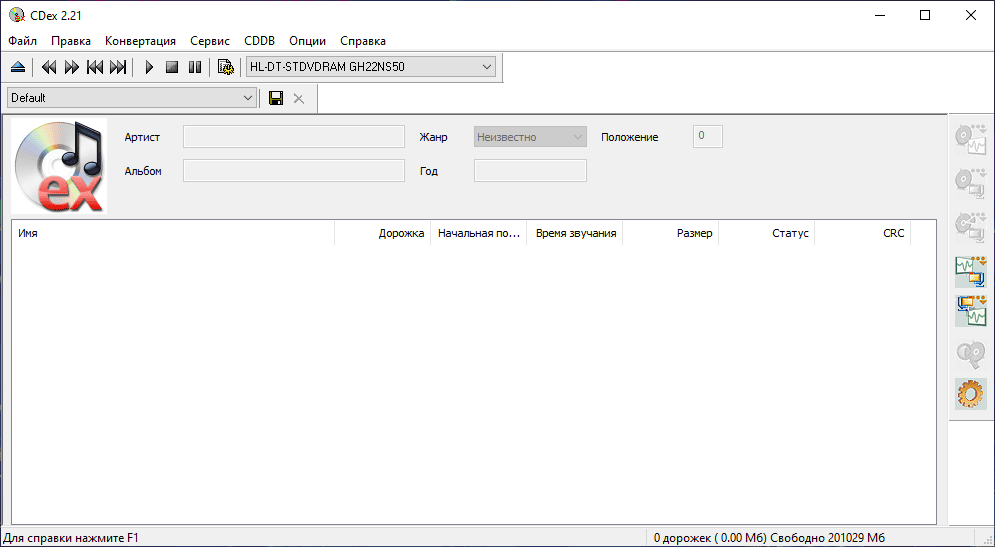The width and height of the screenshot is (995, 547).
Task: Sort by the Имя column header
Action: tap(173, 234)
